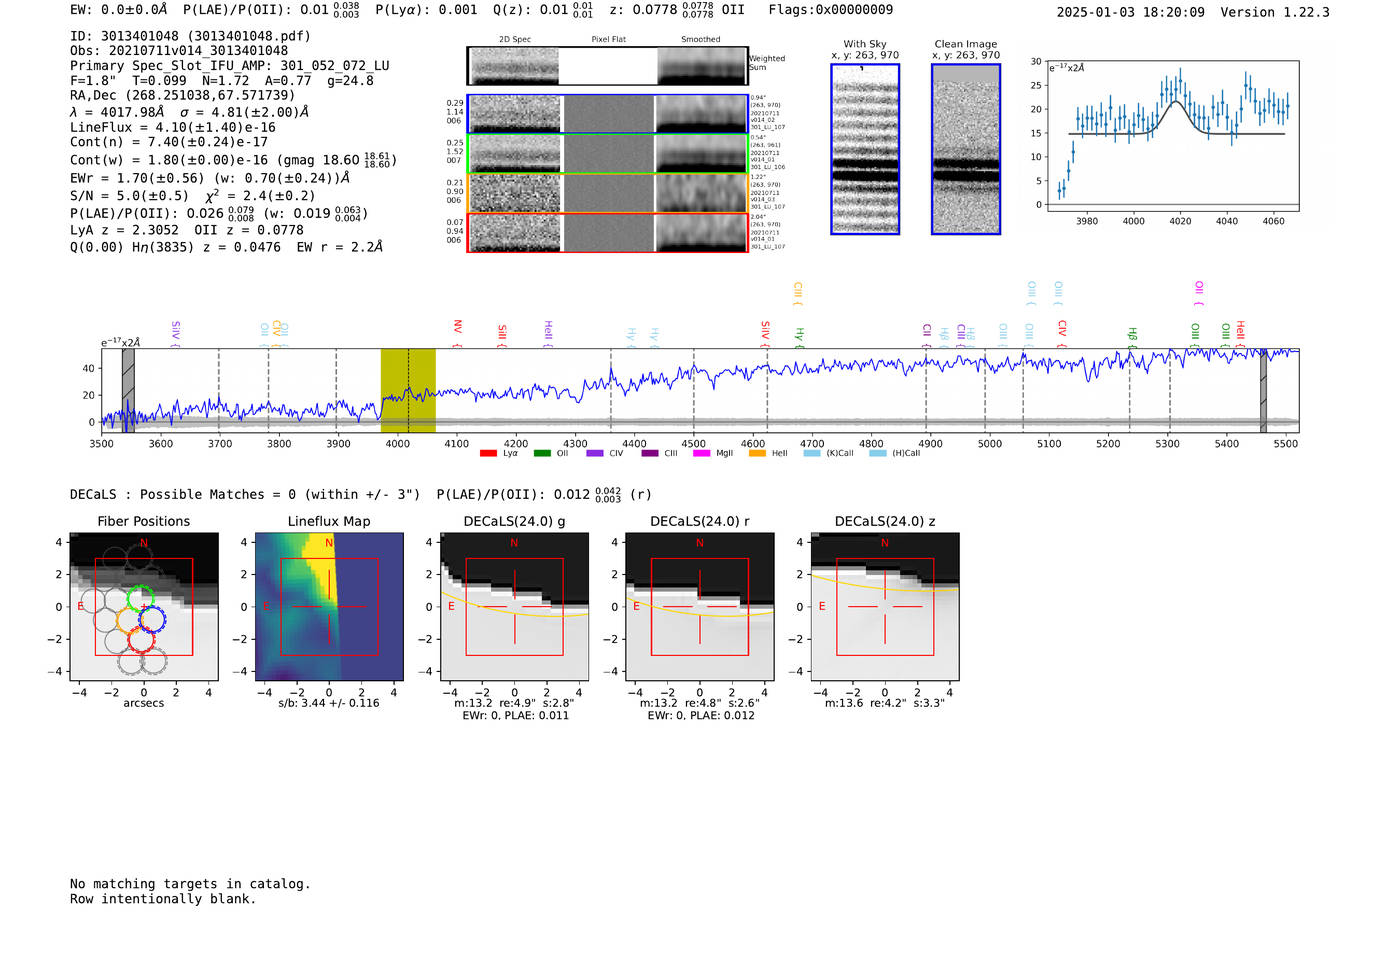Click the EWr: 0, PLAE: 0.011 caption

click(515, 715)
